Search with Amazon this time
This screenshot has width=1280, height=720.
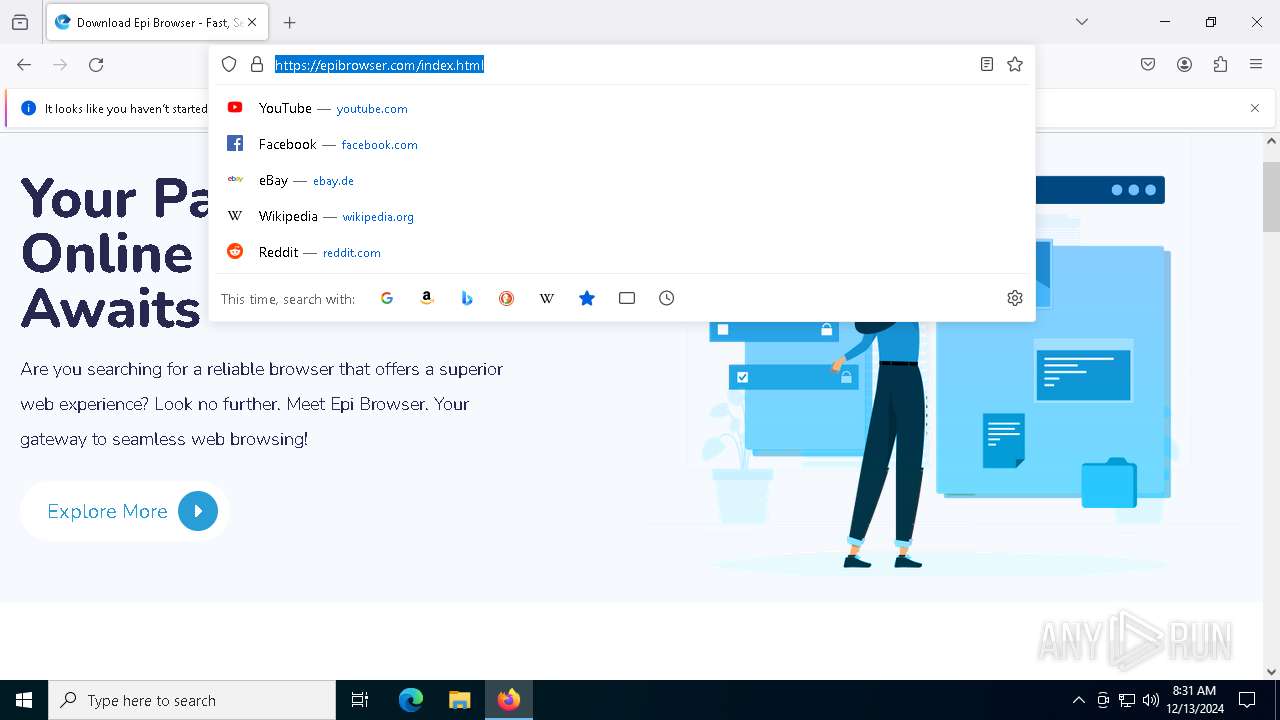(427, 298)
